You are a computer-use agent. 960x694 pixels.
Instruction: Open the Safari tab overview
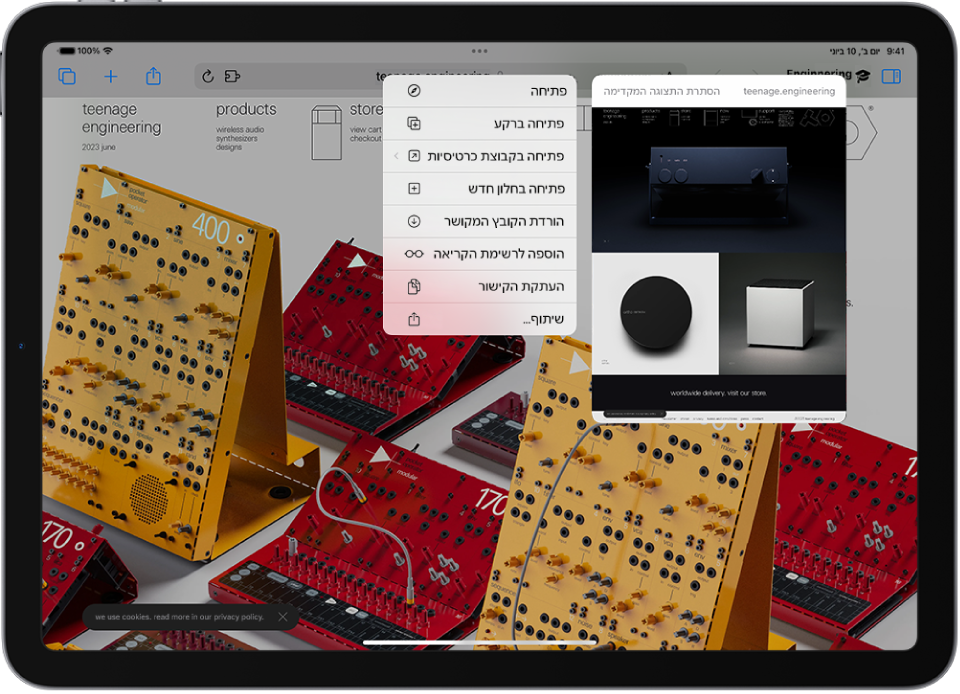(67, 76)
